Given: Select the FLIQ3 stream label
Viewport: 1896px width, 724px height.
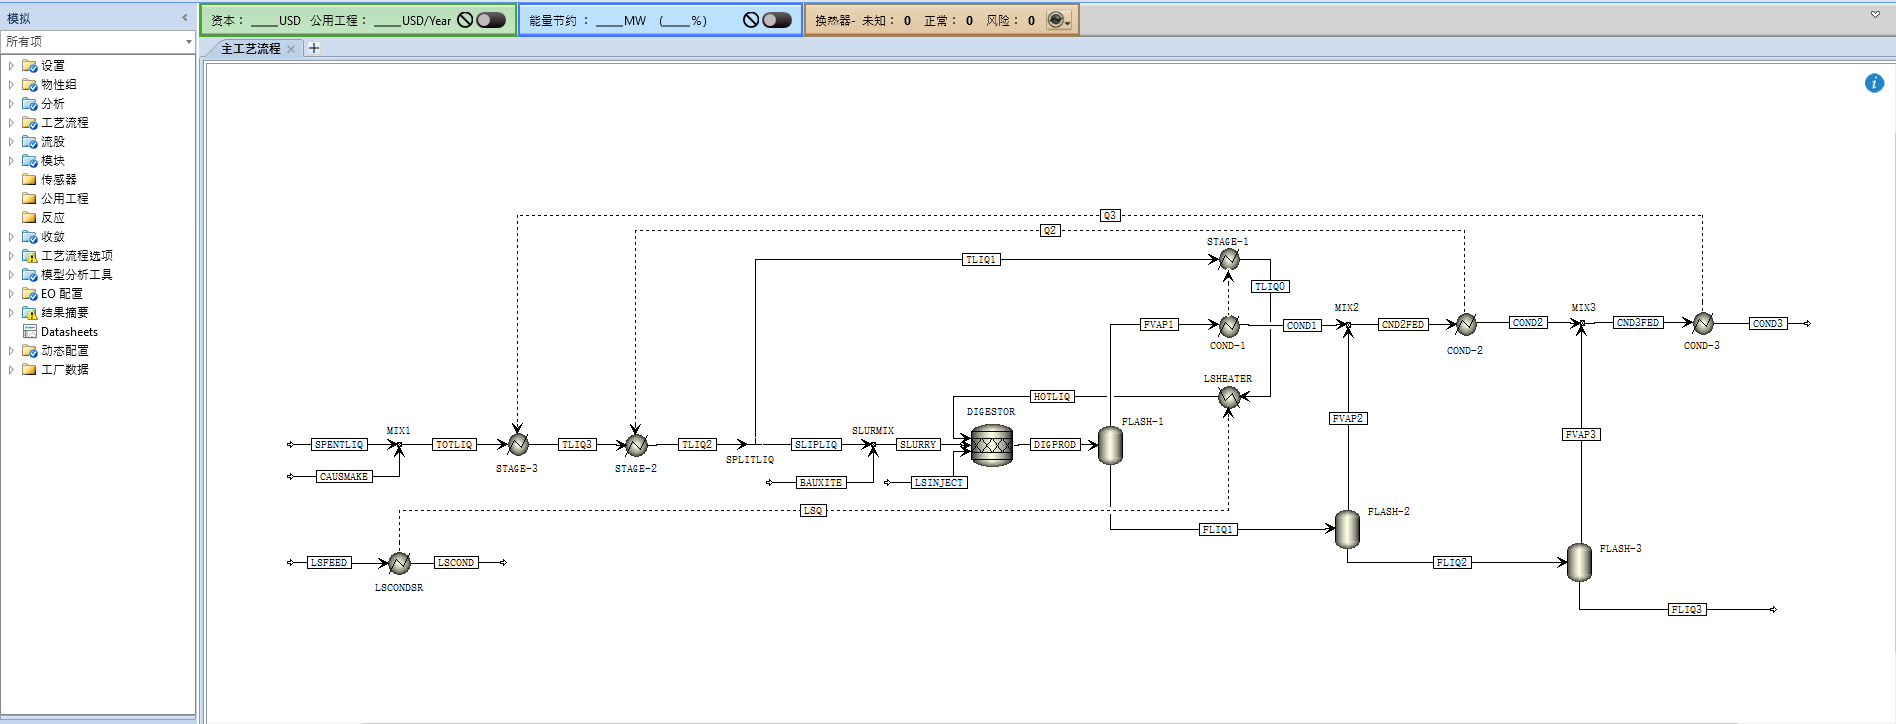Looking at the screenshot, I should [1687, 610].
